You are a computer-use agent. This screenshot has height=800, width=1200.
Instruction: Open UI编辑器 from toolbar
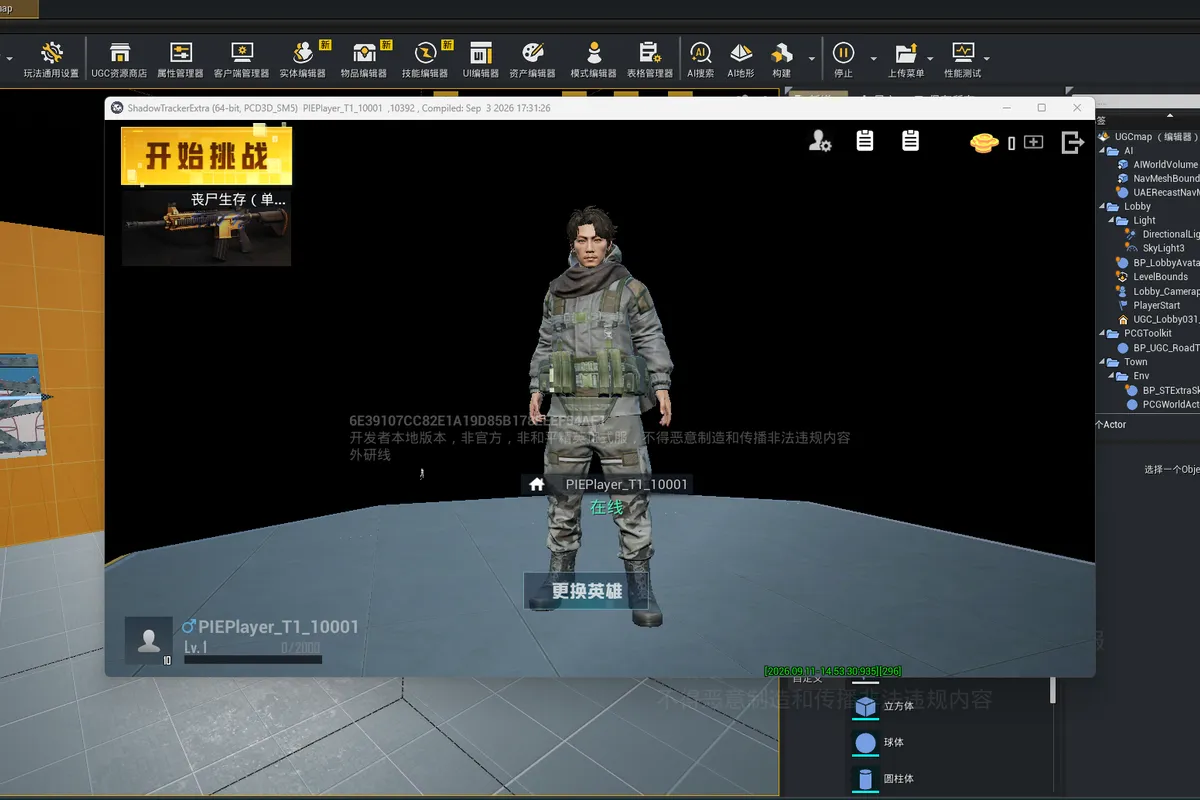481,60
